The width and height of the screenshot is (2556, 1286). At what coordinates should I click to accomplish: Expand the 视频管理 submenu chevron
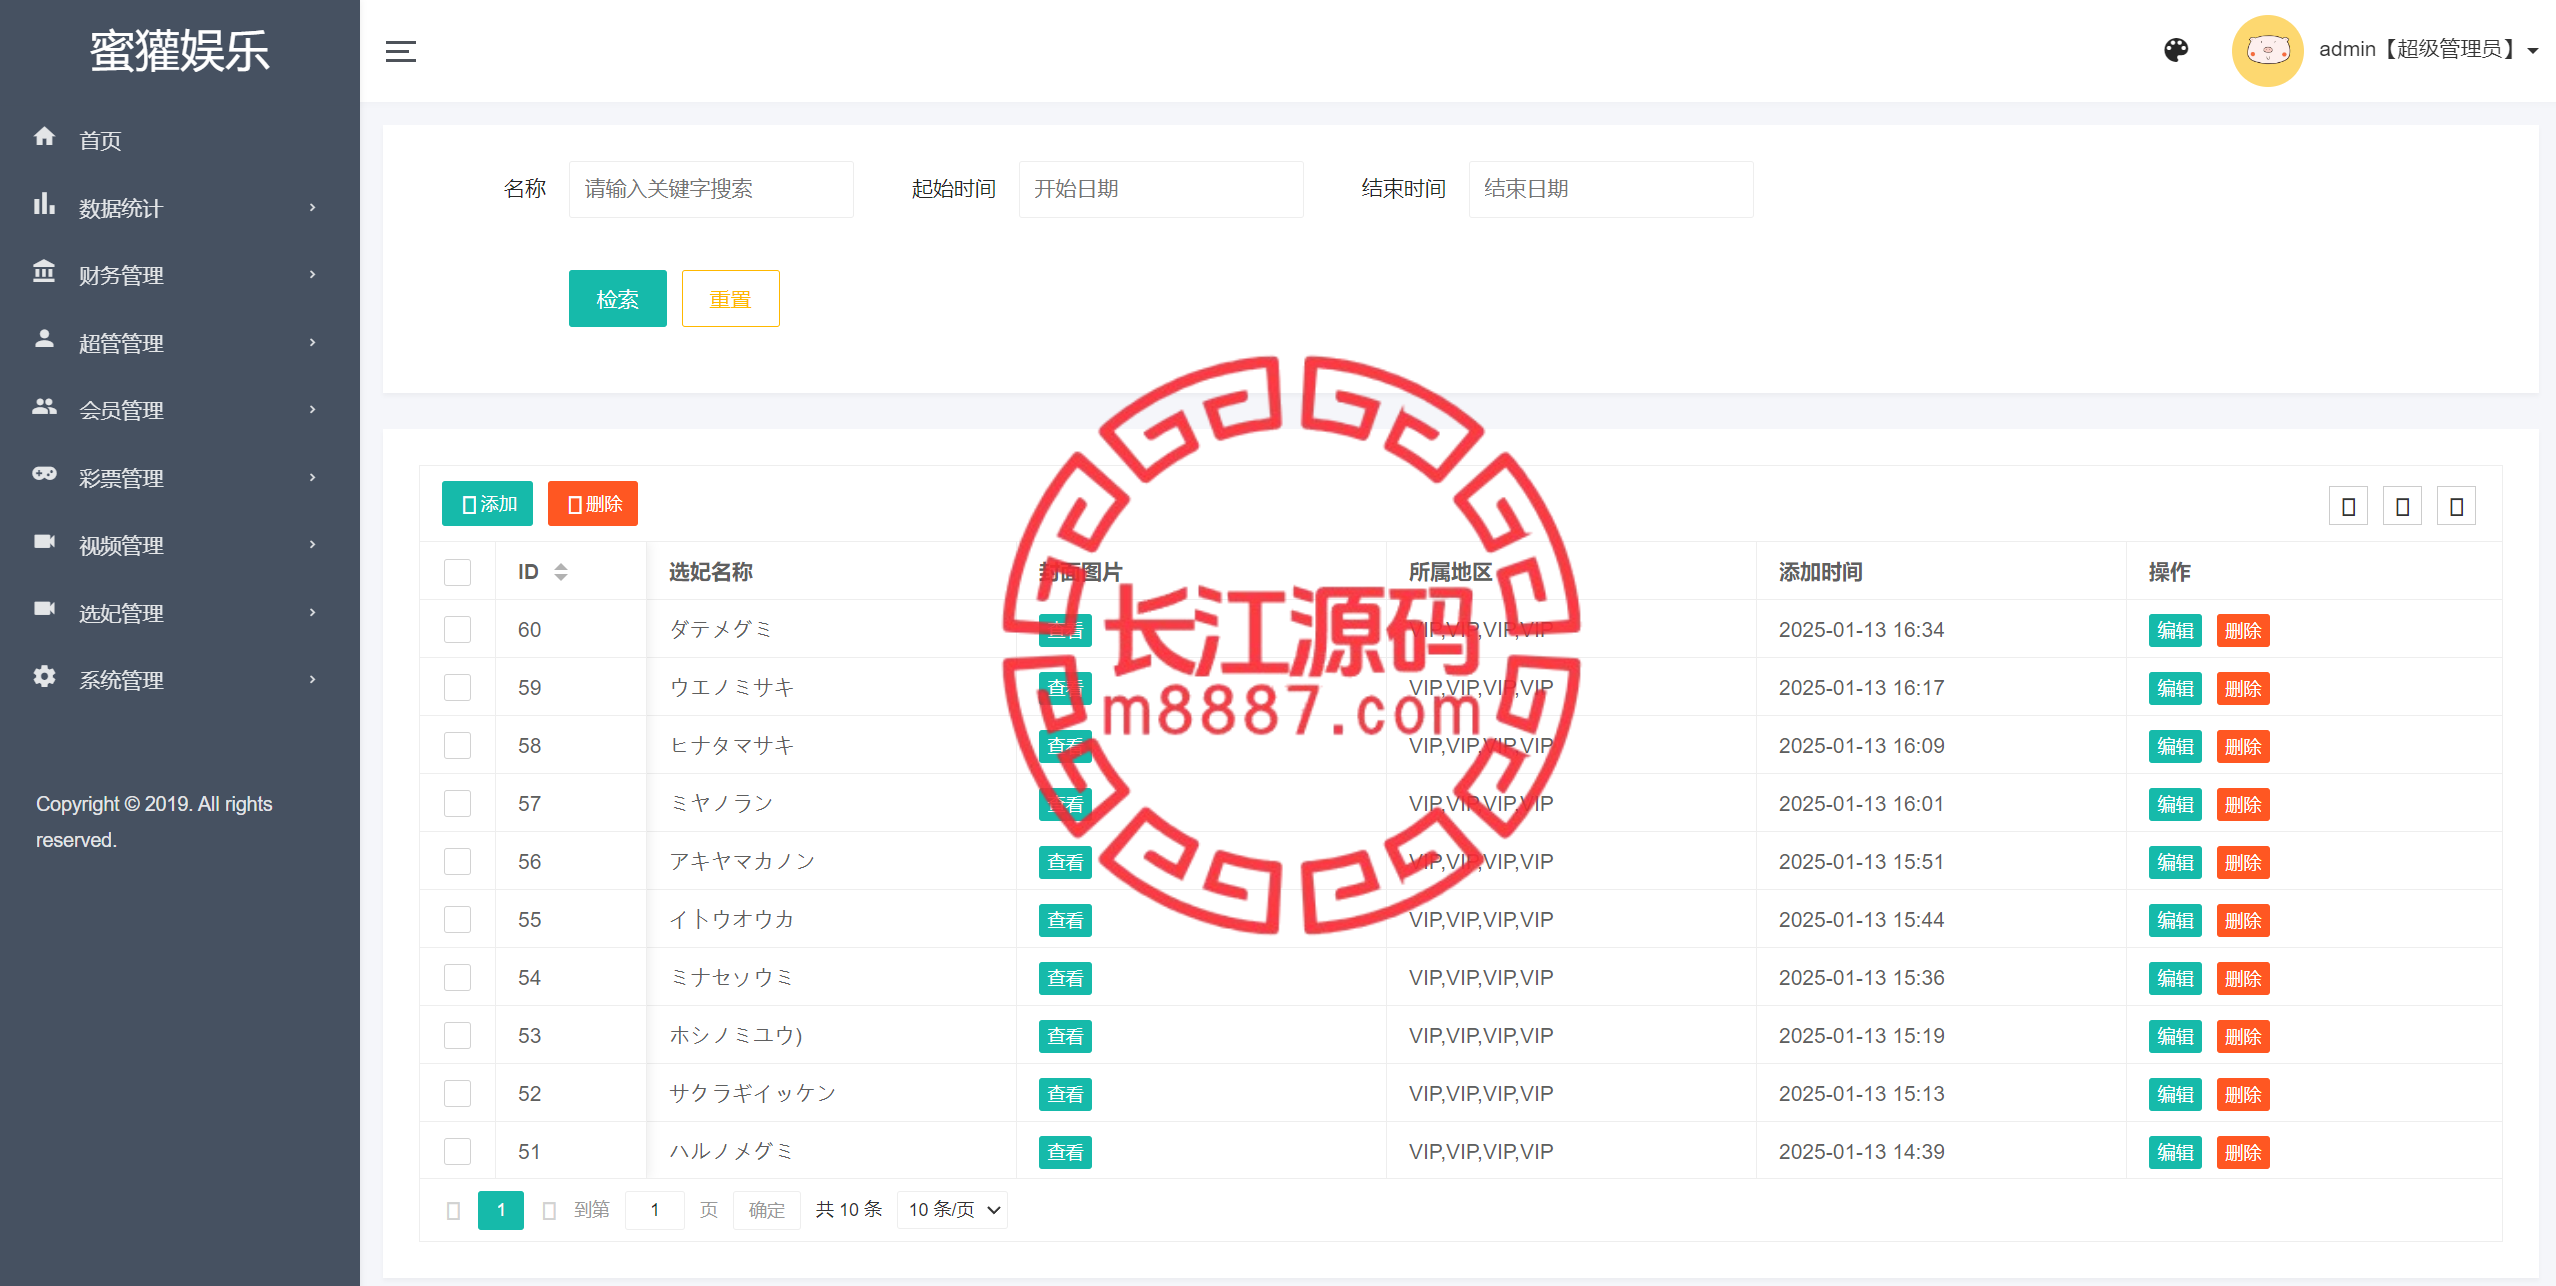coord(312,544)
